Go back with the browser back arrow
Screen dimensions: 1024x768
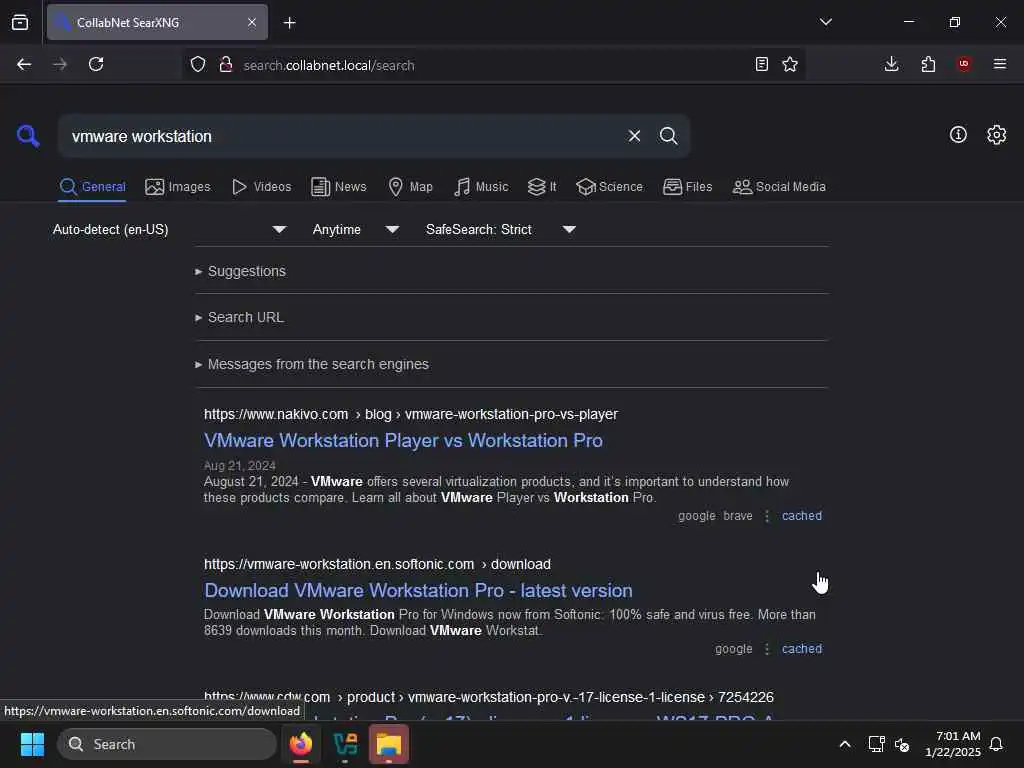click(24, 64)
